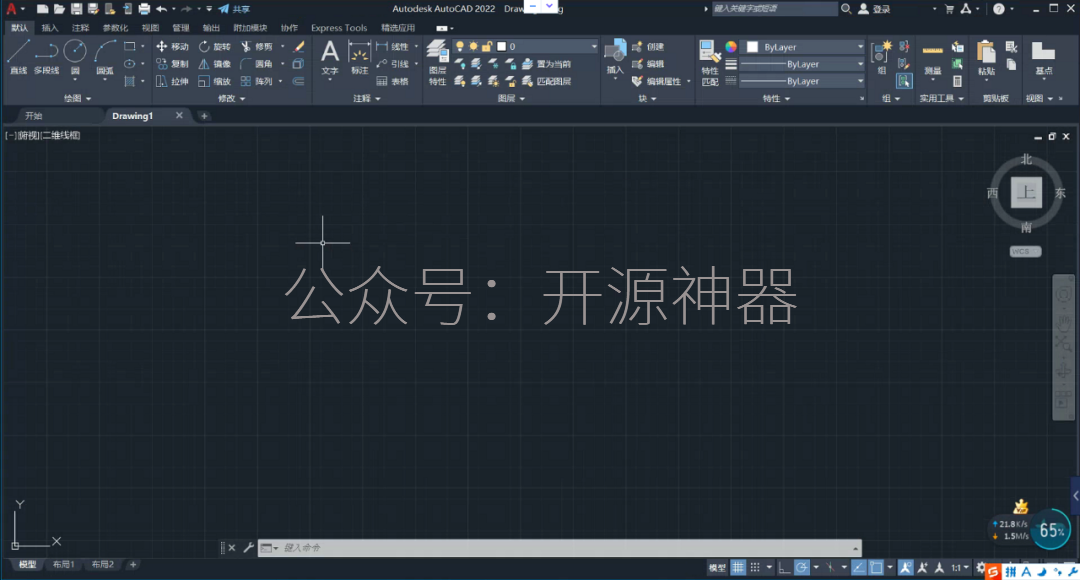Screen dimensions: 1080x580
Task: Open the Drawing1 file tab
Action: pyautogui.click(x=132, y=116)
